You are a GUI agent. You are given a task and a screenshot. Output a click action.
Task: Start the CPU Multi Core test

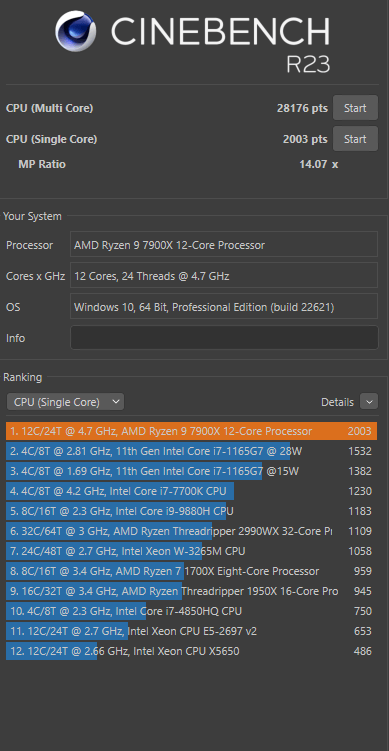click(x=355, y=108)
